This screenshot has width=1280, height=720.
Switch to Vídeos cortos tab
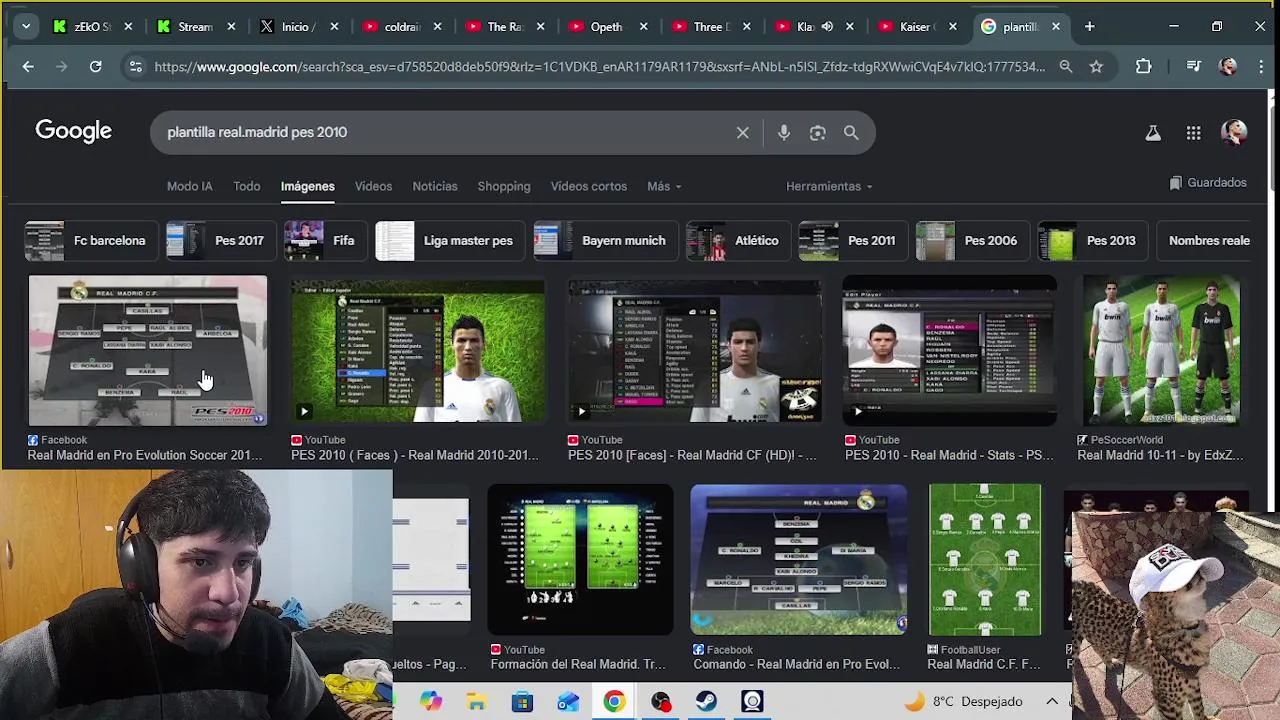pos(588,186)
